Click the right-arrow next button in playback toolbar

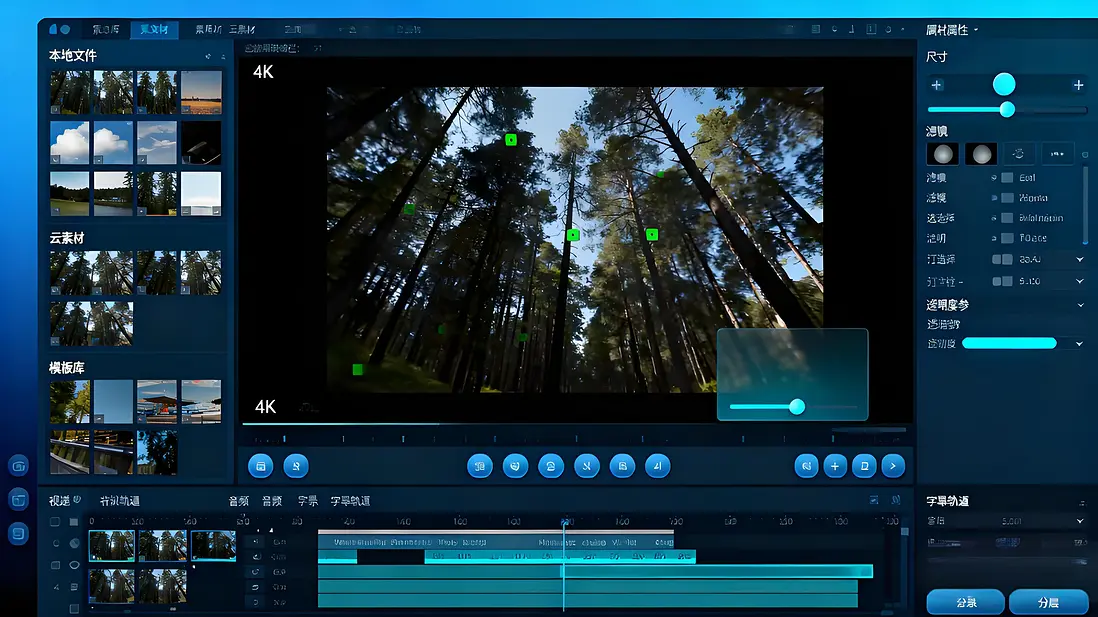pyautogui.click(x=893, y=466)
